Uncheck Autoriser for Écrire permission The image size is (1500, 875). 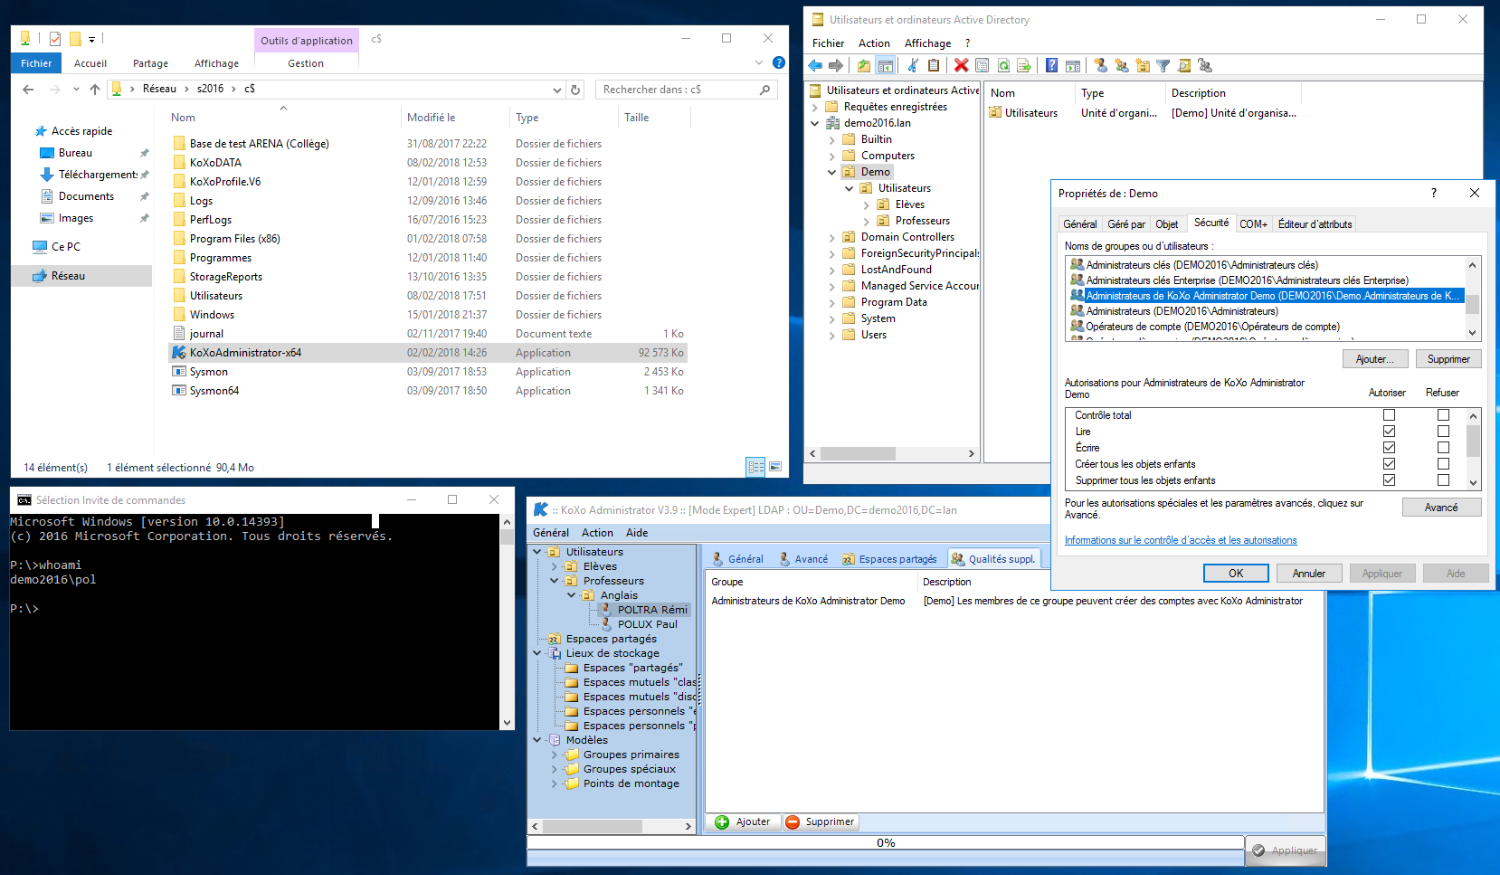pyautogui.click(x=1389, y=447)
